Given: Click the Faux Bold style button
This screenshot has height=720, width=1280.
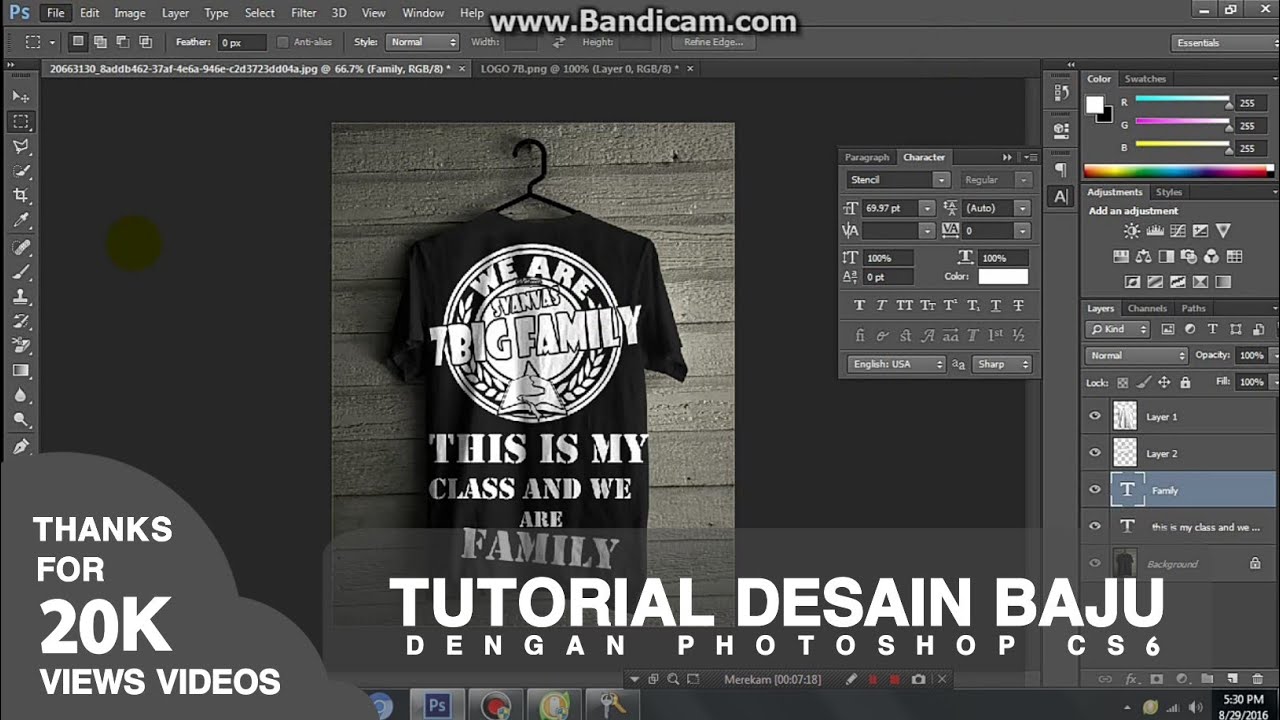Looking at the screenshot, I should pyautogui.click(x=859, y=306).
